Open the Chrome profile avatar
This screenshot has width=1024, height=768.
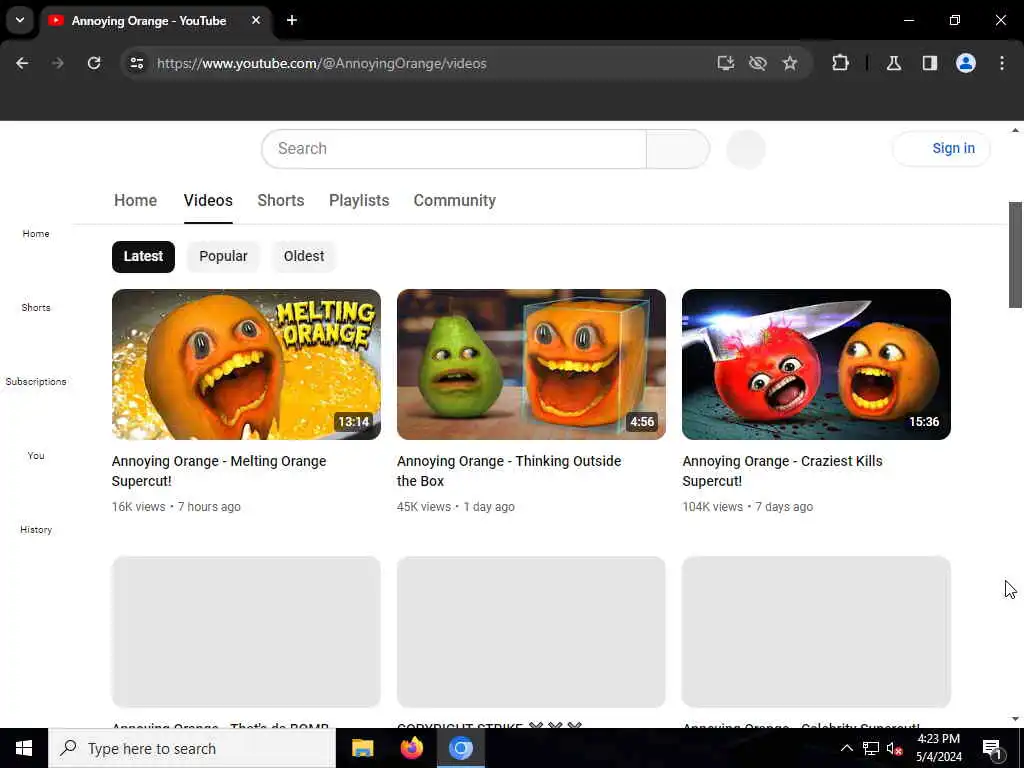[x=966, y=63]
